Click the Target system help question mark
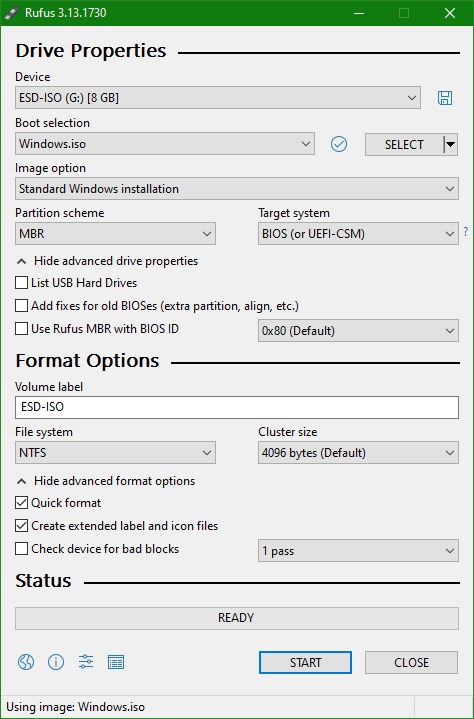The width and height of the screenshot is (474, 719). (466, 232)
